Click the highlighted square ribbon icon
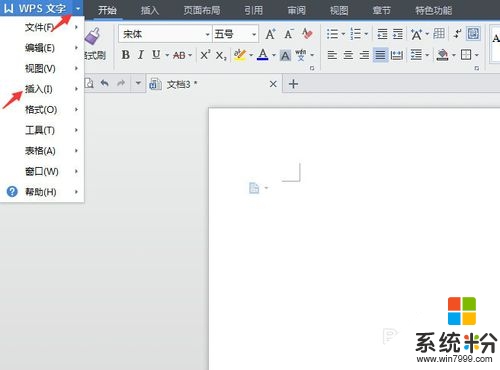The width and height of the screenshot is (500, 370). [473, 33]
